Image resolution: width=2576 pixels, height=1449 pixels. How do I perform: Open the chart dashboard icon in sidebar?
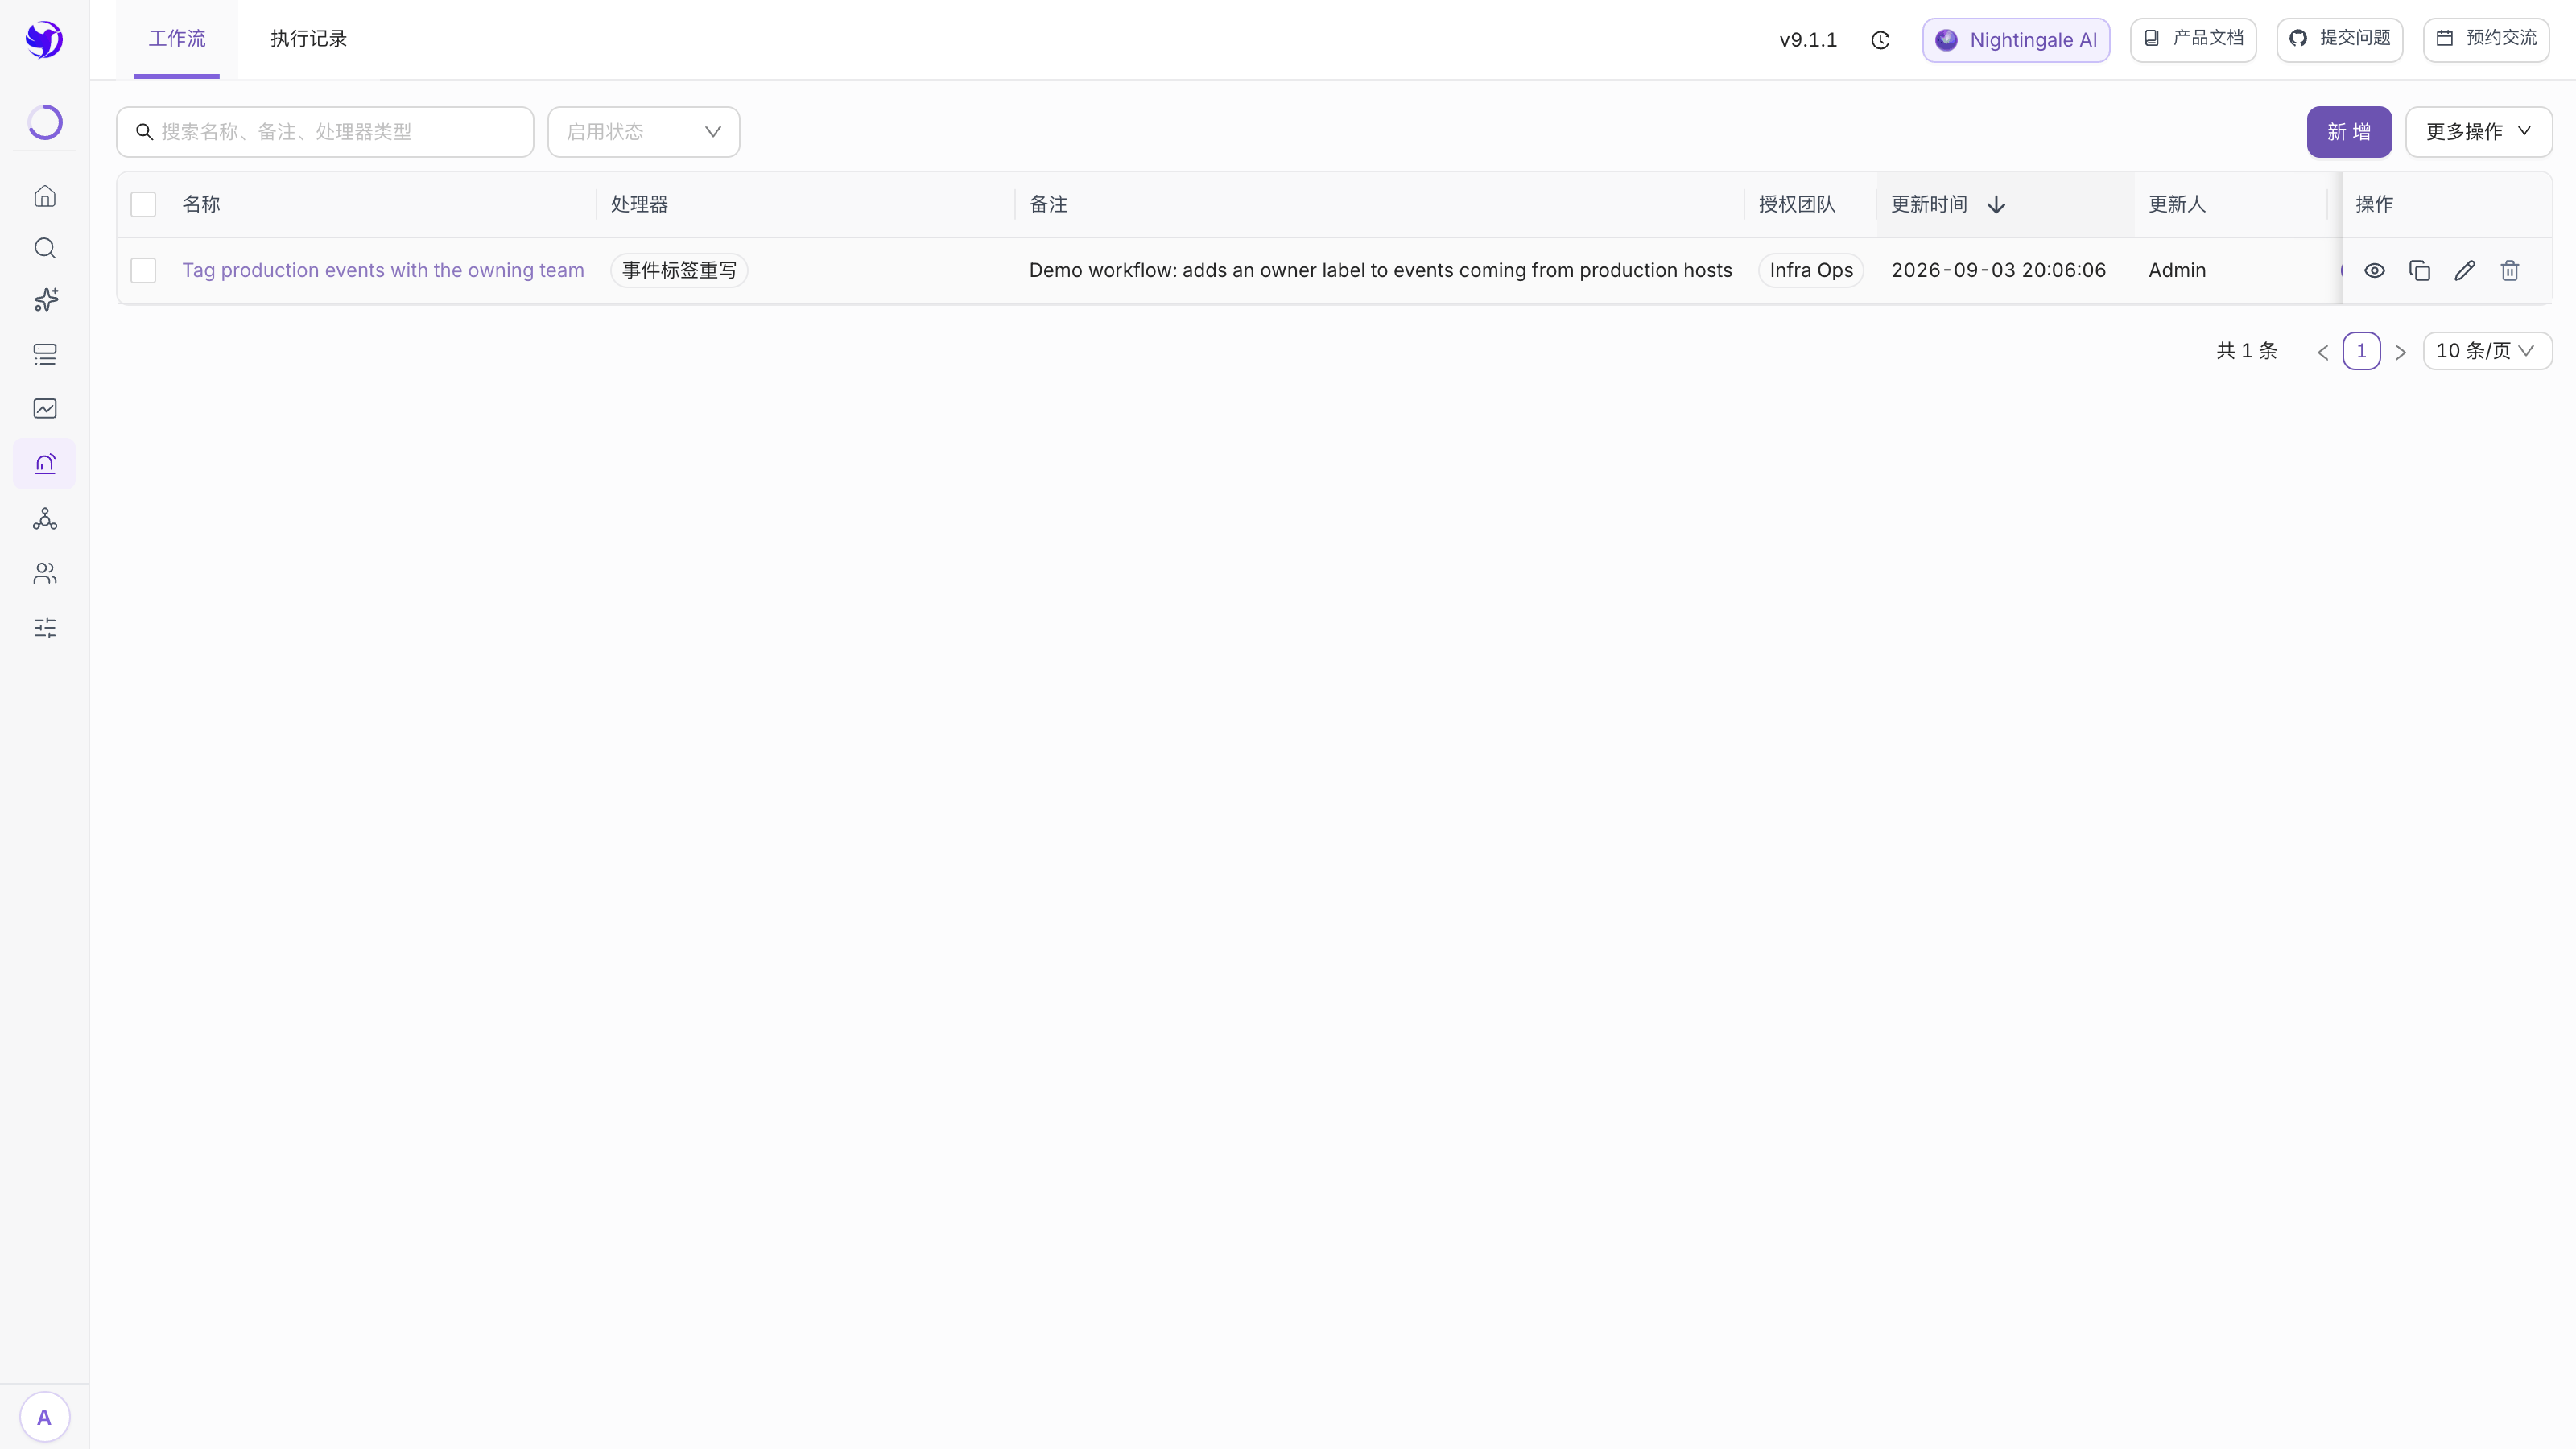point(45,408)
